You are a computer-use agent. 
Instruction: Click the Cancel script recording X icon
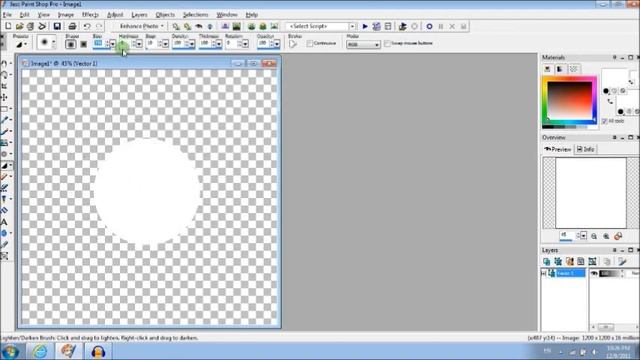[x=452, y=26]
